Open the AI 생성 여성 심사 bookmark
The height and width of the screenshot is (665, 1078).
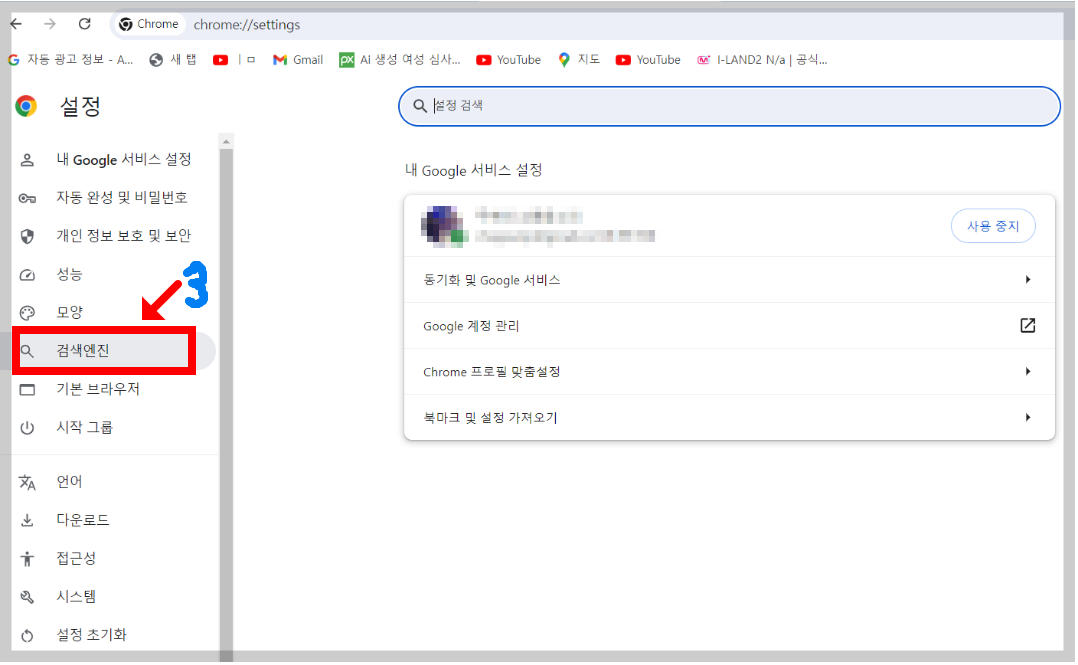399,59
